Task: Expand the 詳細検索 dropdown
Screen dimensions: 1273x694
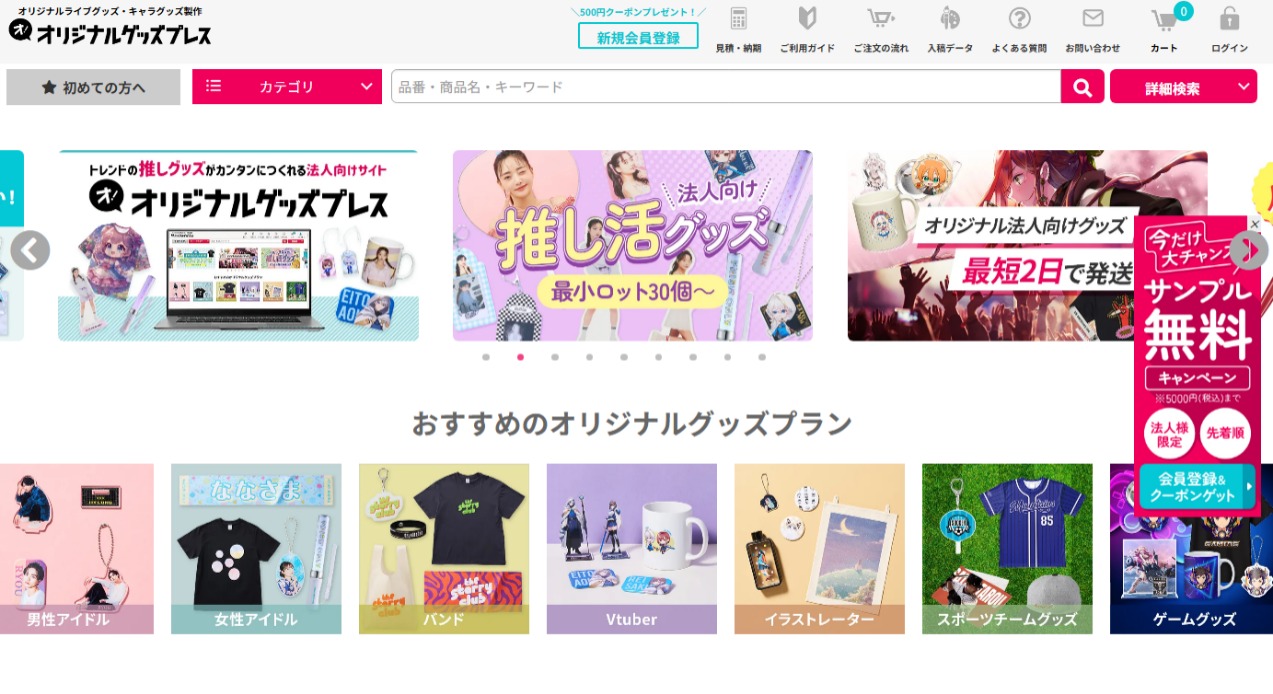Action: pos(1183,87)
